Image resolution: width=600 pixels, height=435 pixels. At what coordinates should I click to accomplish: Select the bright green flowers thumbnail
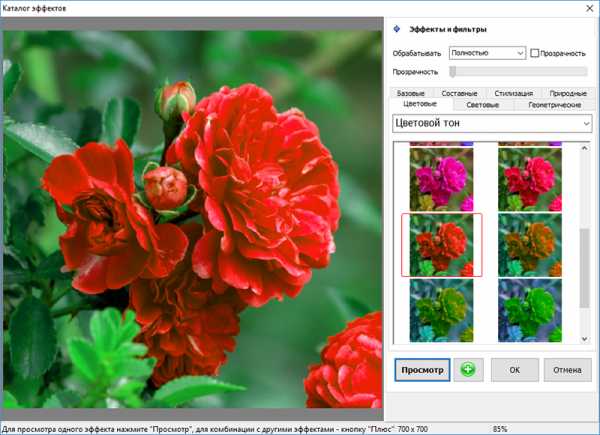click(530, 310)
